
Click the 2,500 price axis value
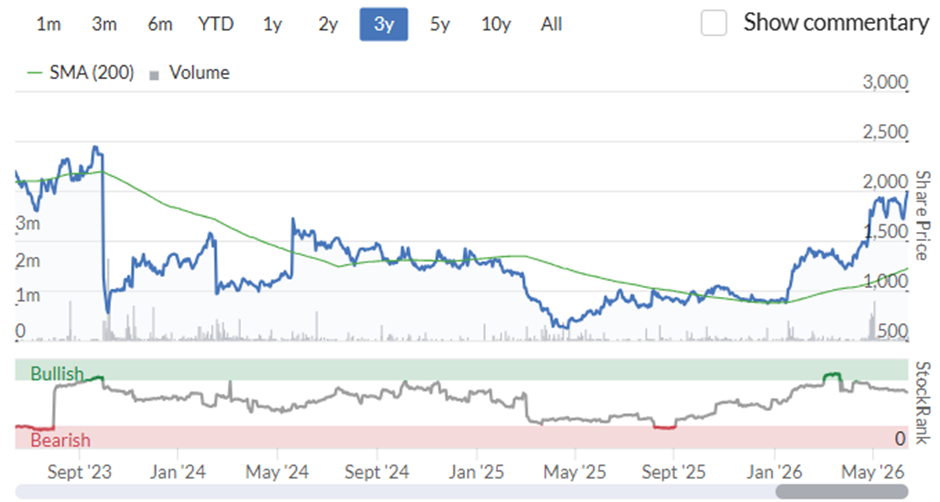(885, 131)
